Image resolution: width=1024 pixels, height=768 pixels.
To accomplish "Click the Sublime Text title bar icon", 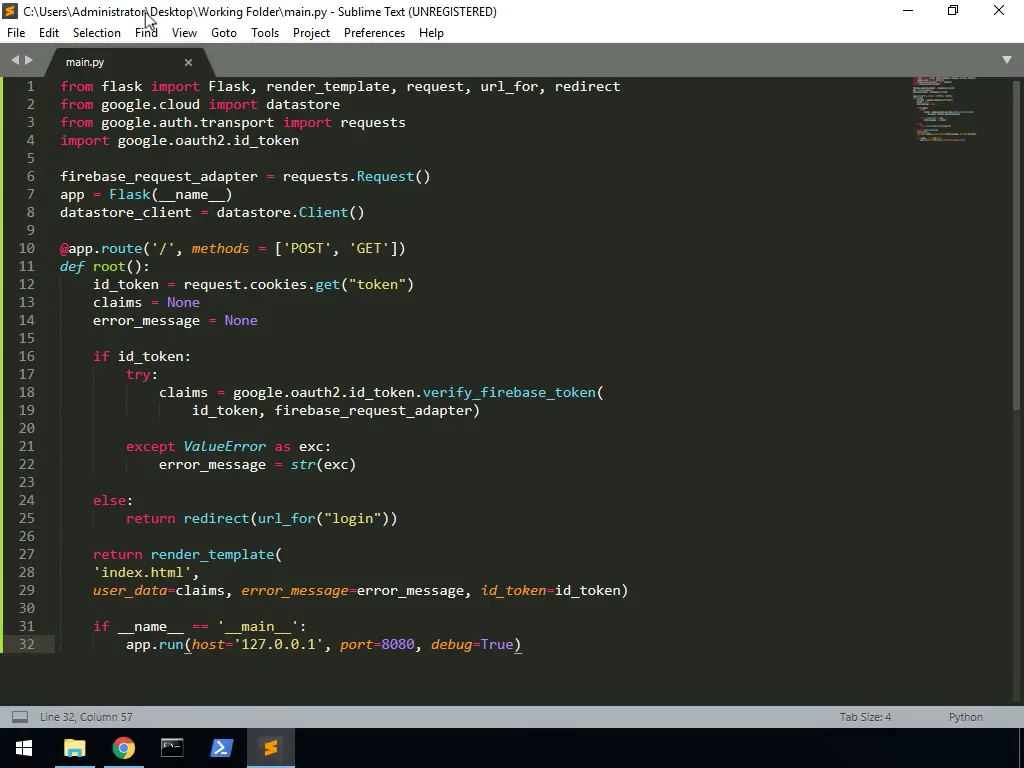I will 10,11.
